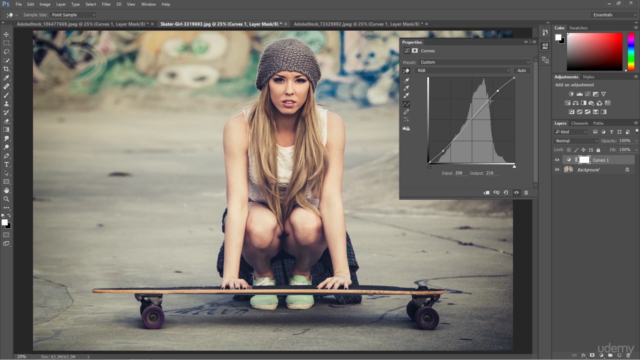Add a Vibrance adjustment triangle icon
This screenshot has height=360, width=640.
coord(604,94)
